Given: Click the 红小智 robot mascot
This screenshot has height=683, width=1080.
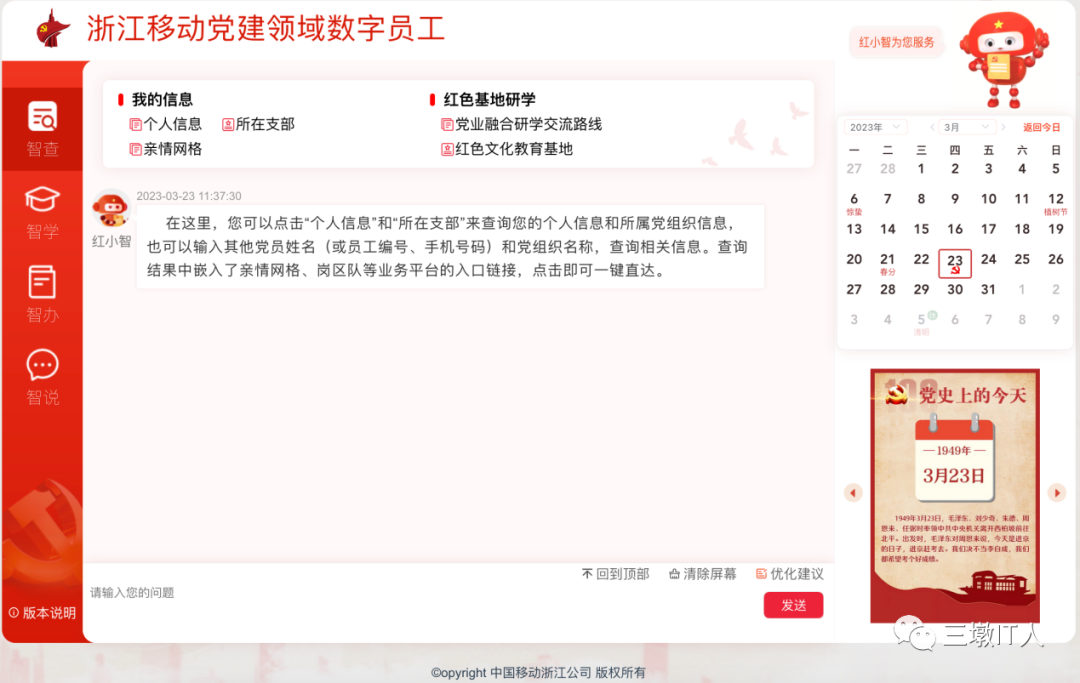Looking at the screenshot, I should [x=1002, y=60].
